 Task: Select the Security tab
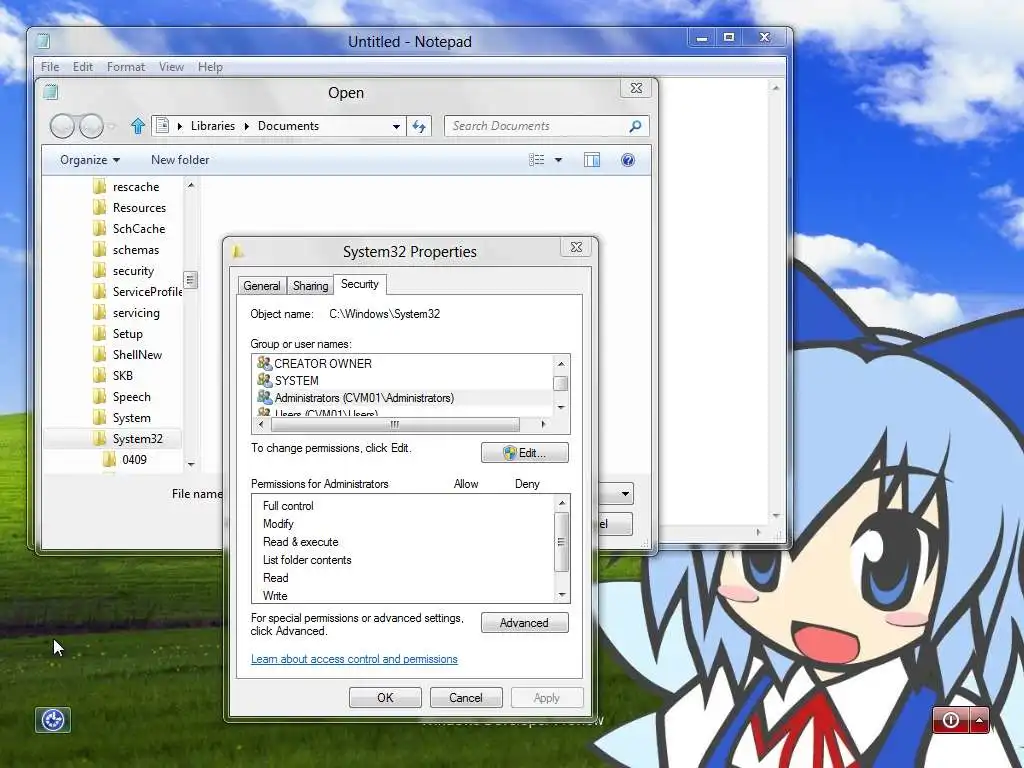click(359, 284)
